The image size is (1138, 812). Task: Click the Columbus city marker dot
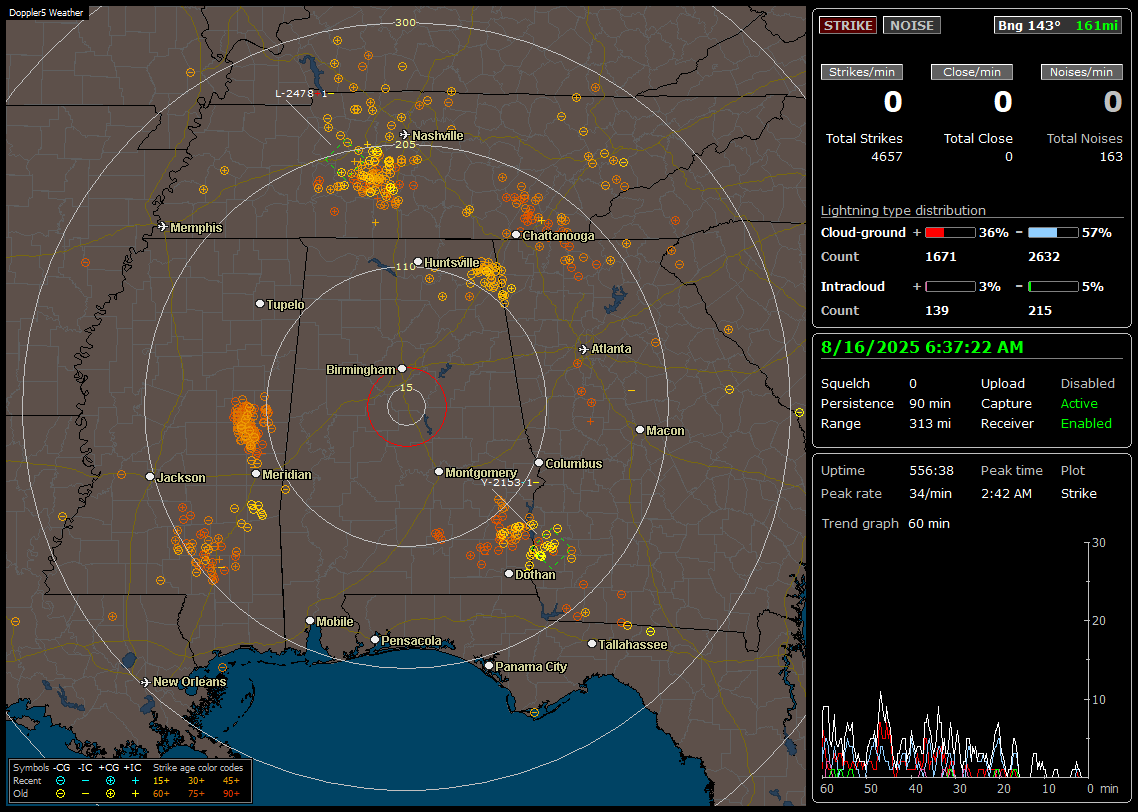[539, 462]
